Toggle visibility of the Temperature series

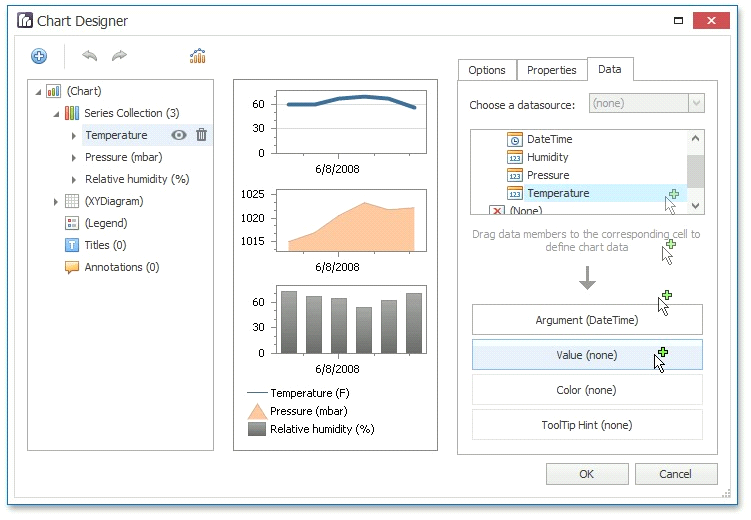pyautogui.click(x=179, y=135)
